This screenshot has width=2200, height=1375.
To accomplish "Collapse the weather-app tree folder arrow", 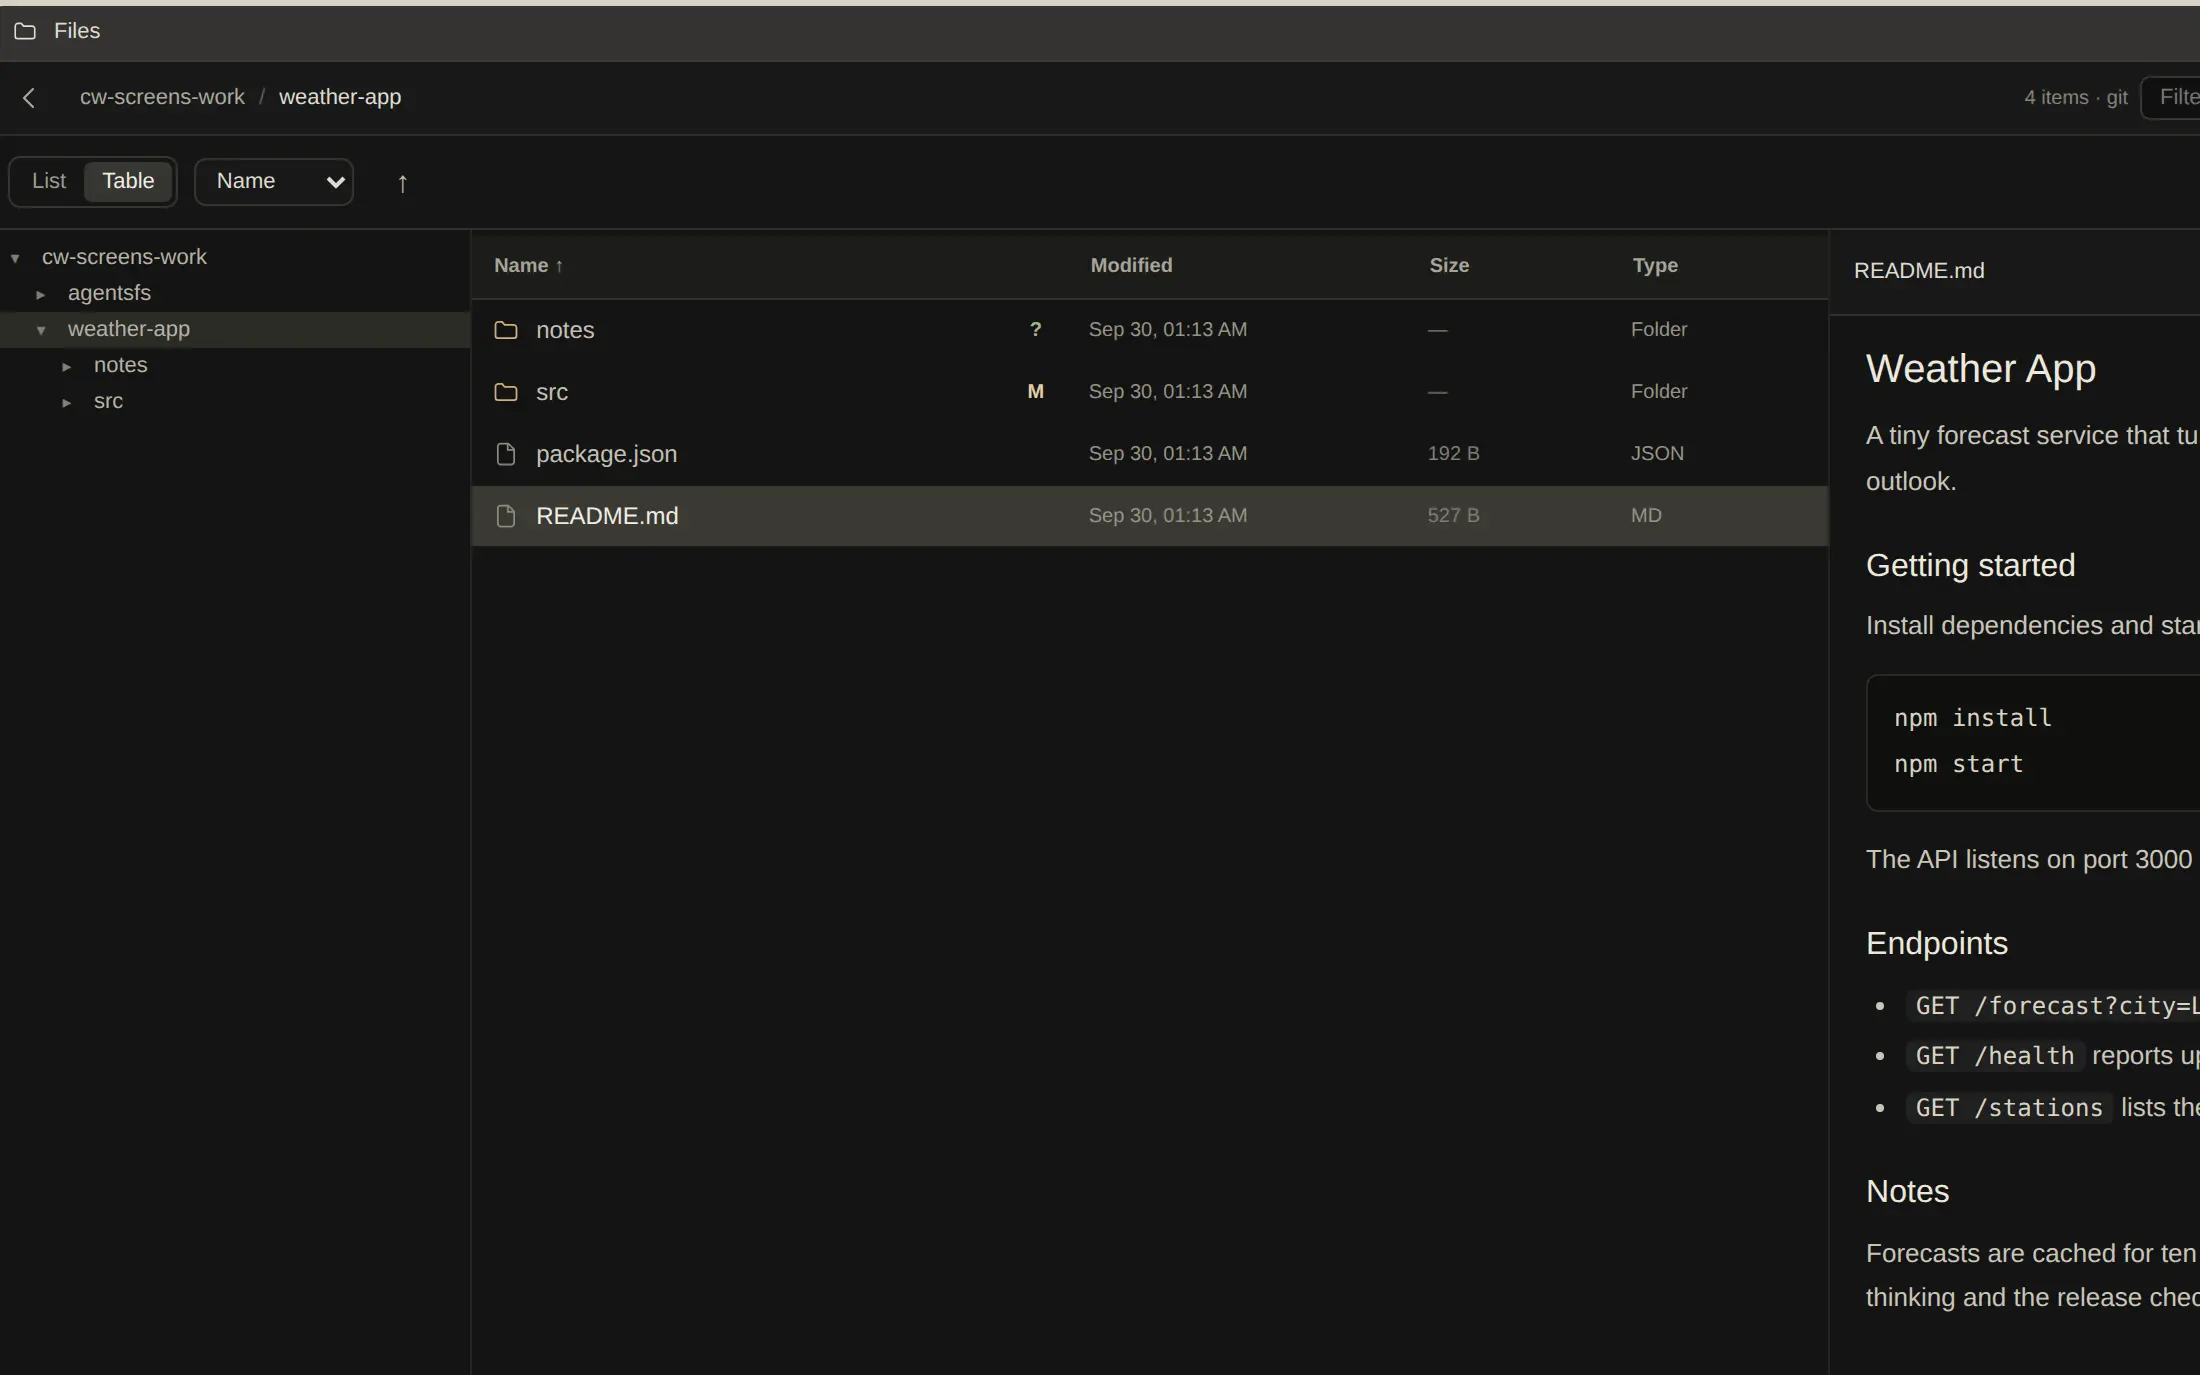I will (41, 330).
